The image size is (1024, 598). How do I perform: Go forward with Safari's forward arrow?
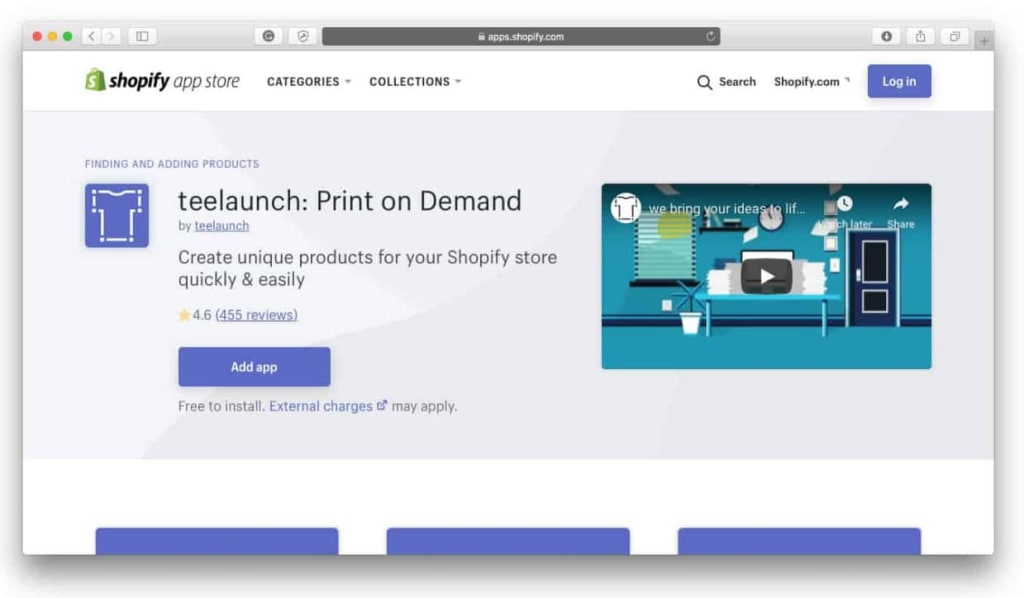tap(111, 37)
